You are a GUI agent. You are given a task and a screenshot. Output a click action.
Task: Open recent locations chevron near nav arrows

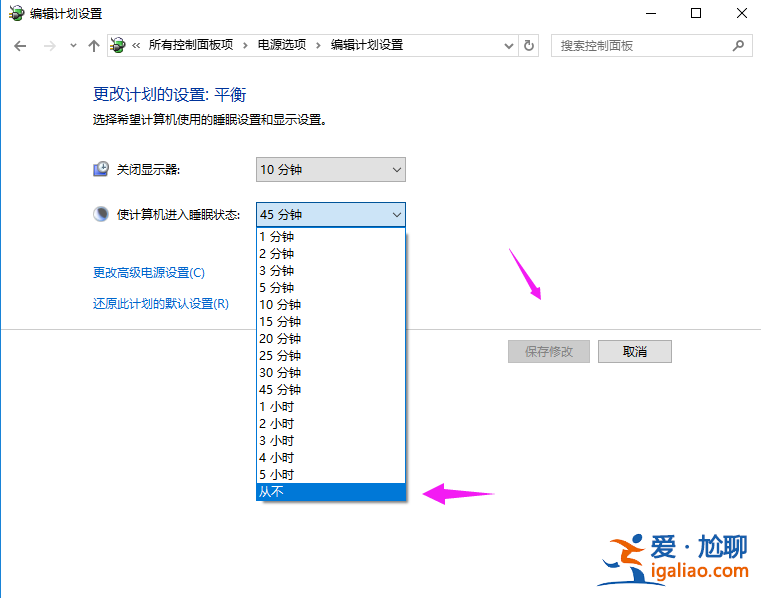[x=73, y=46]
